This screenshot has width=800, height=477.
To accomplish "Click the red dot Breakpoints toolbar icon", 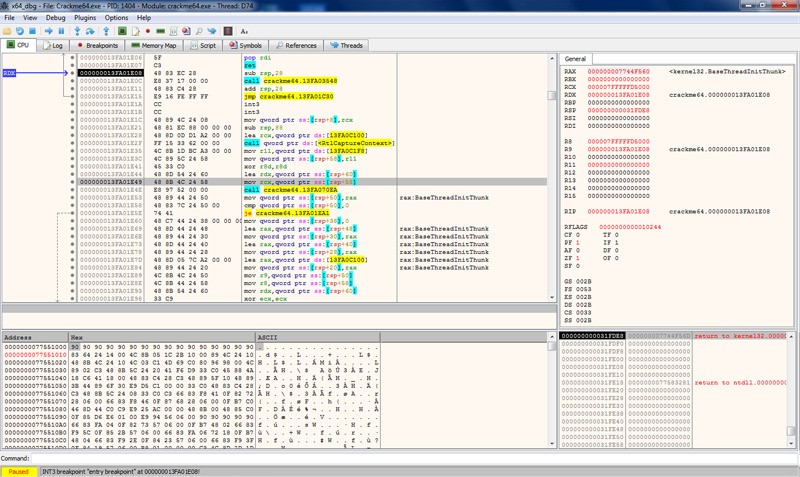I will (148, 31).
